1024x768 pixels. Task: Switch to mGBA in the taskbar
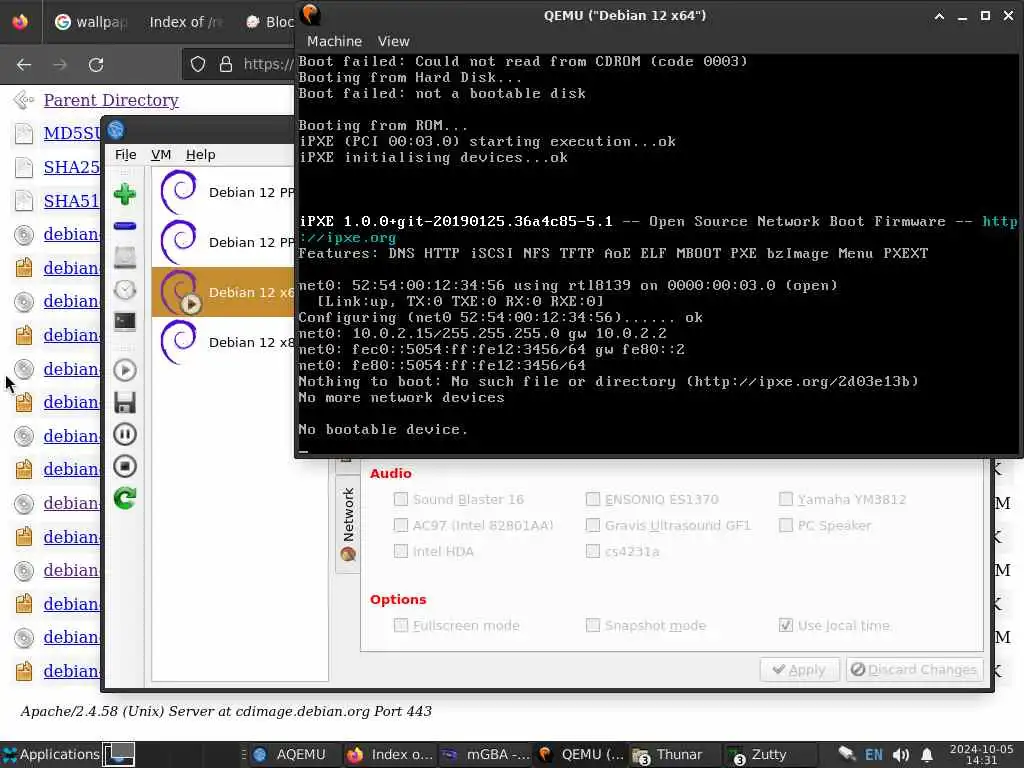(x=485, y=754)
